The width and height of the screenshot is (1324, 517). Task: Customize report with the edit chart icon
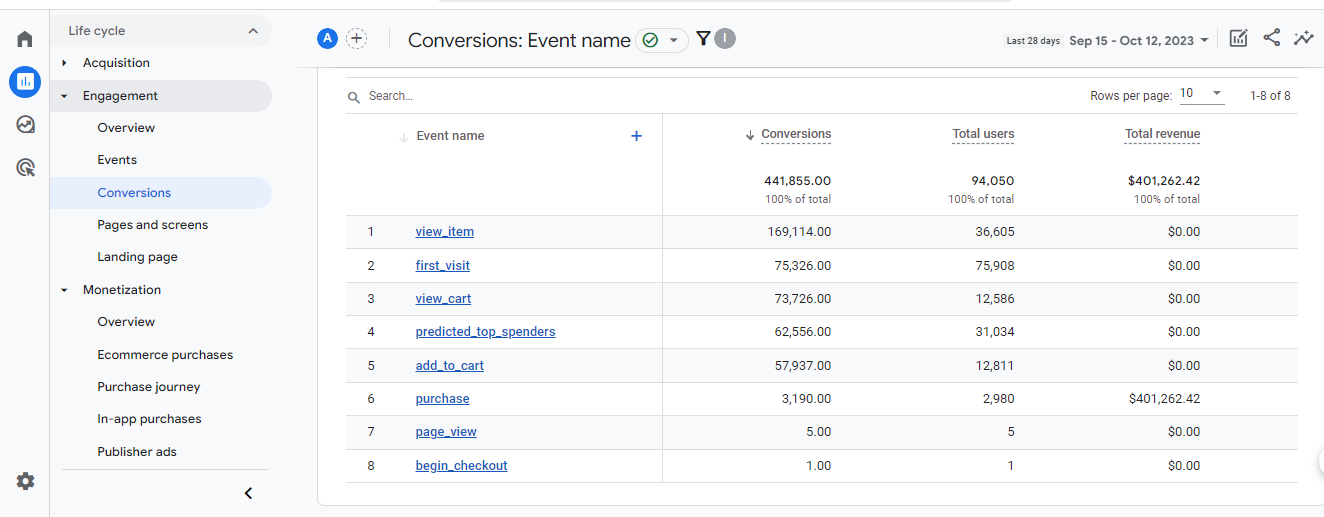pyautogui.click(x=1238, y=39)
